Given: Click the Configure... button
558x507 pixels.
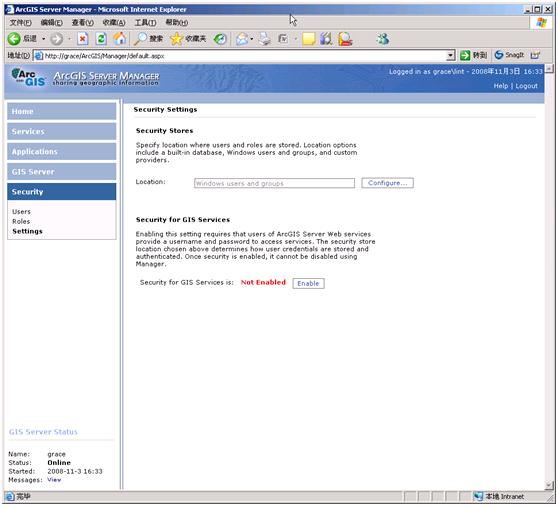Looking at the screenshot, I should pos(388,183).
